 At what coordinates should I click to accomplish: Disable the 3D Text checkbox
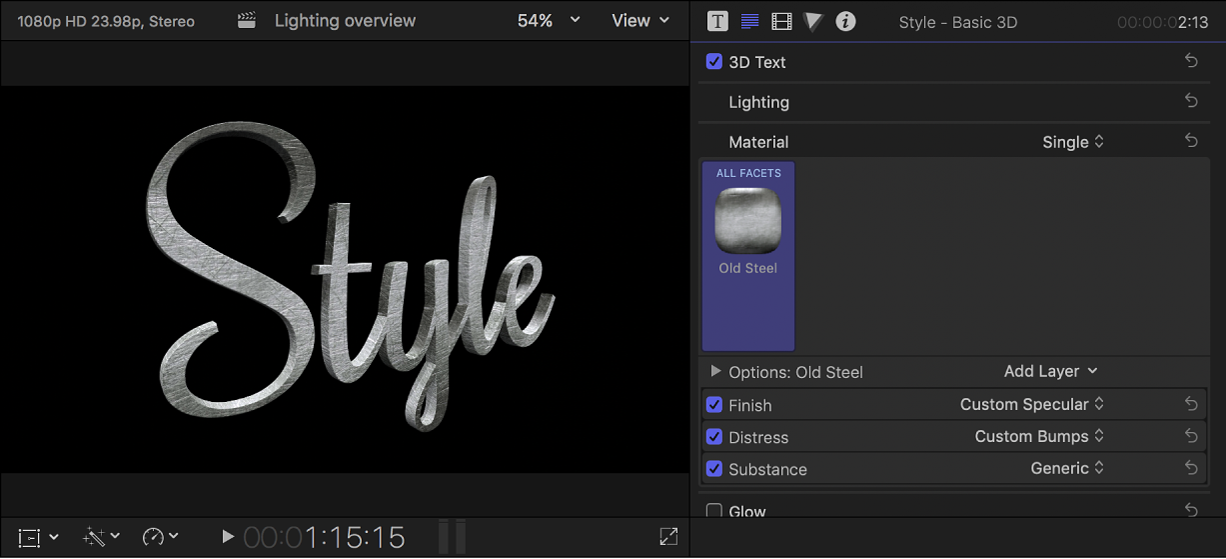tap(714, 62)
